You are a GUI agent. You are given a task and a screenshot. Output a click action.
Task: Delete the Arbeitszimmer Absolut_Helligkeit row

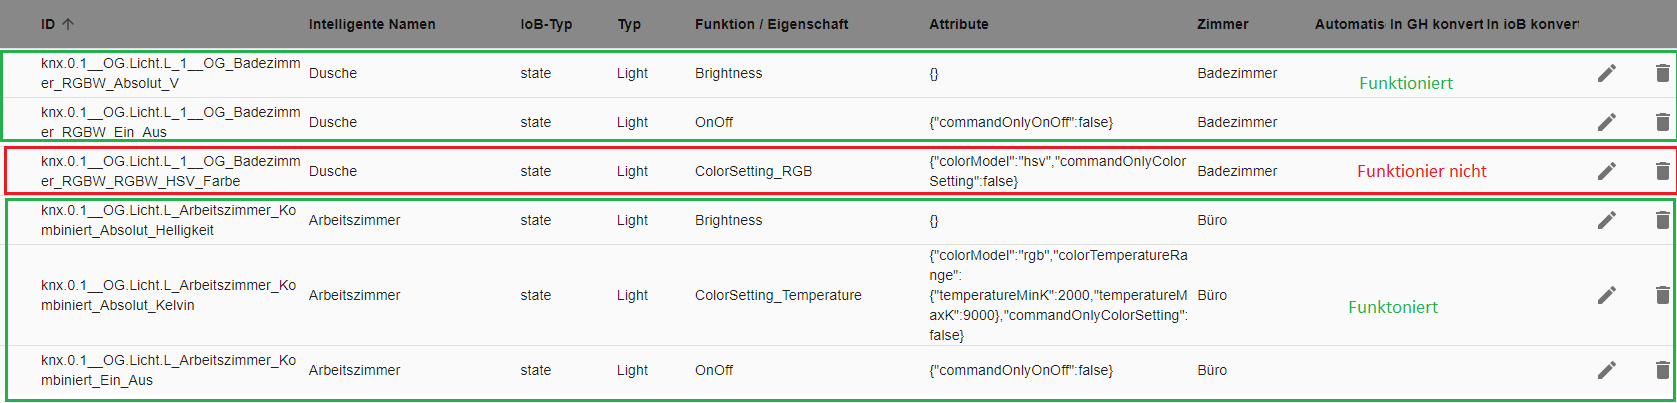[1662, 220]
